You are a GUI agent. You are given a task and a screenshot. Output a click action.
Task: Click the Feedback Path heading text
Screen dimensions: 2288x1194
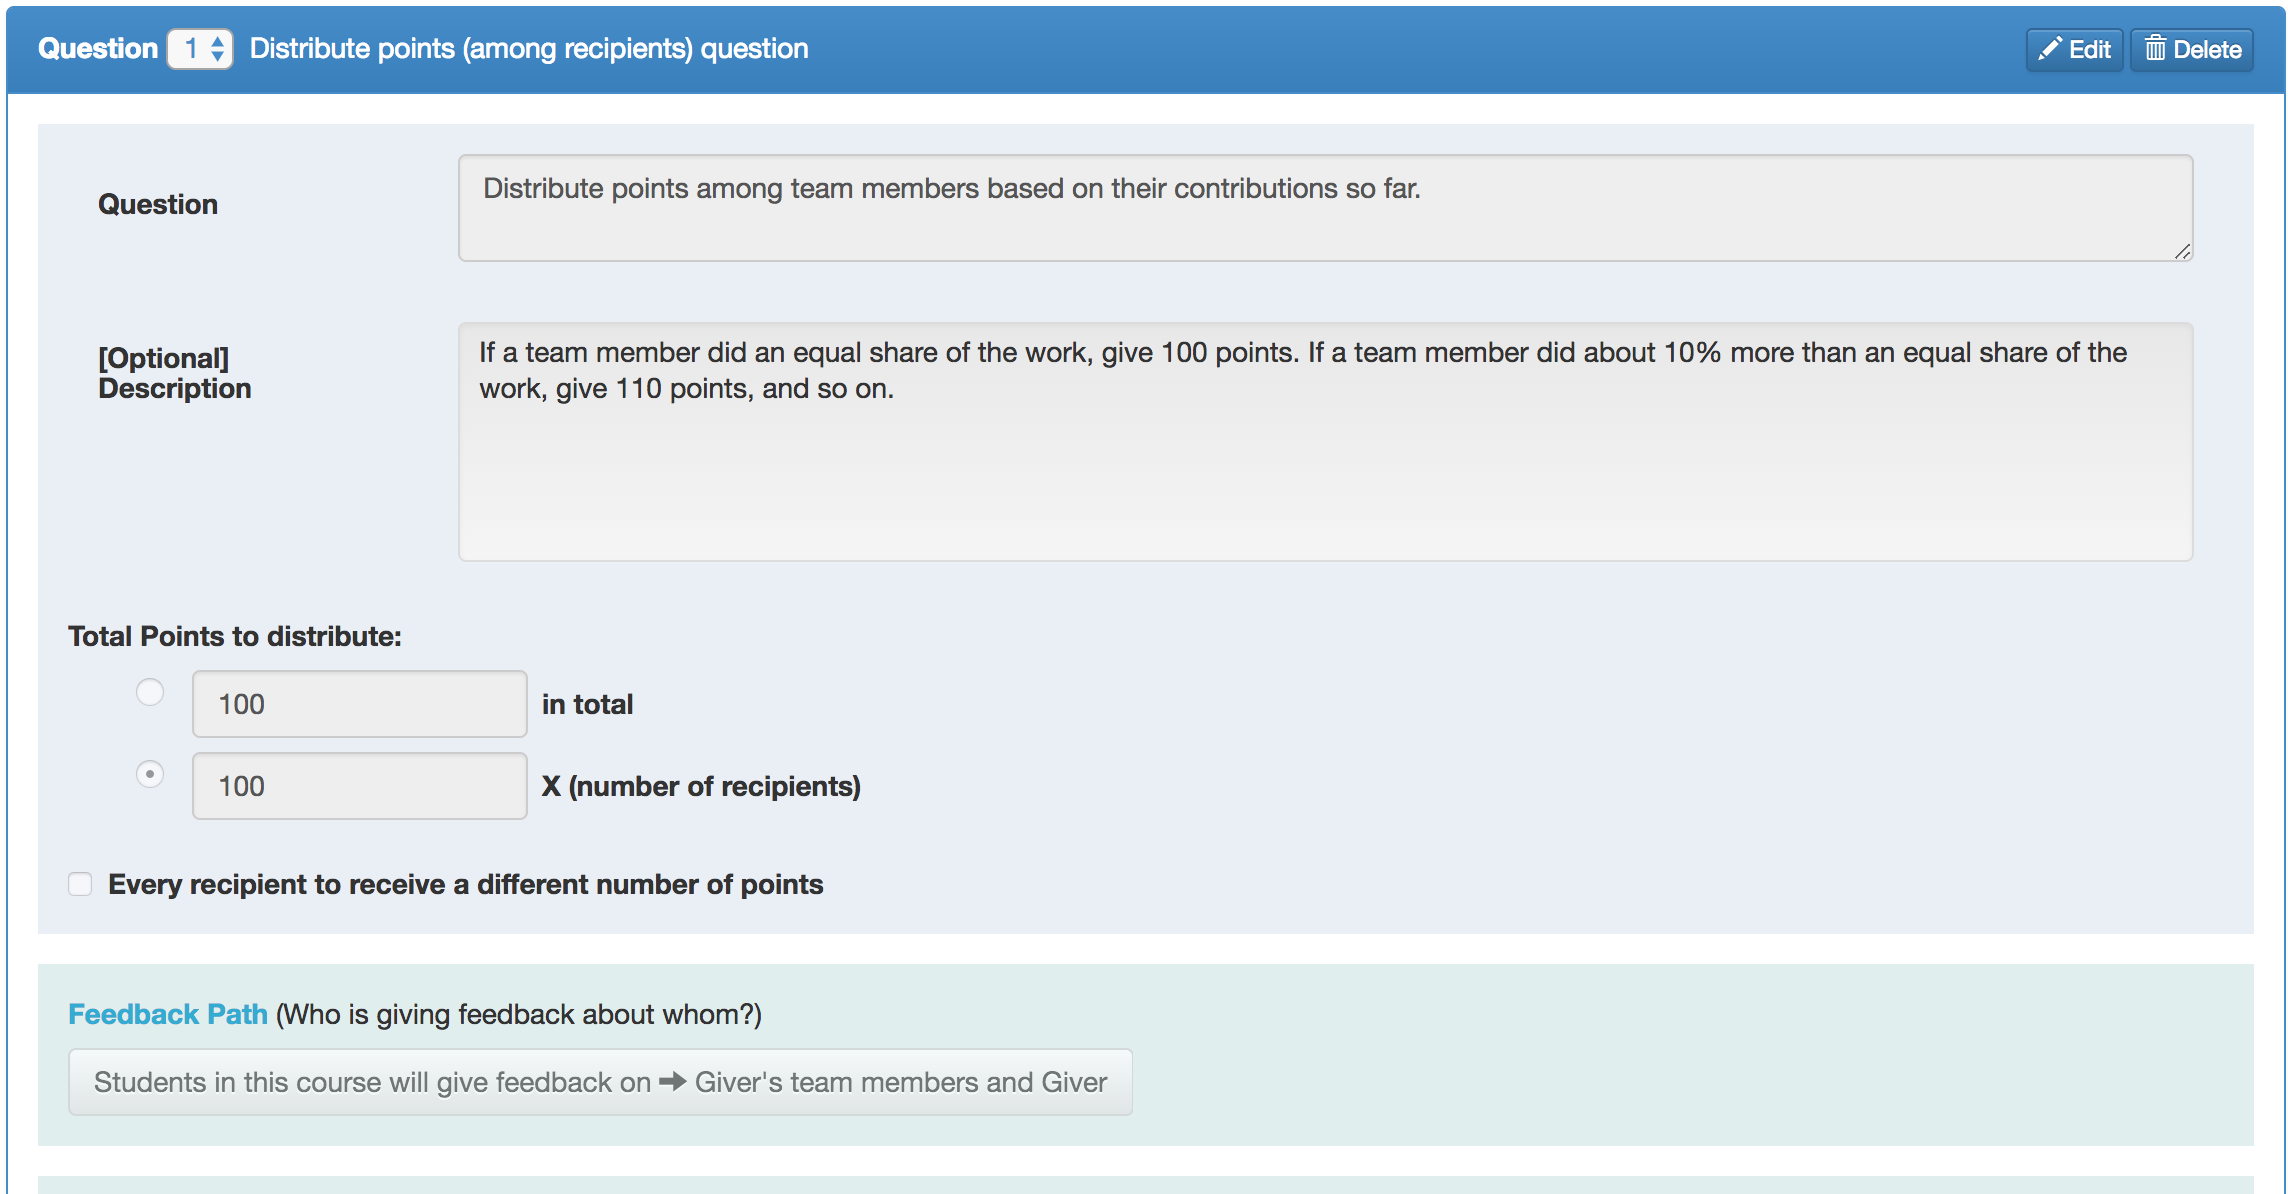pos(167,1013)
